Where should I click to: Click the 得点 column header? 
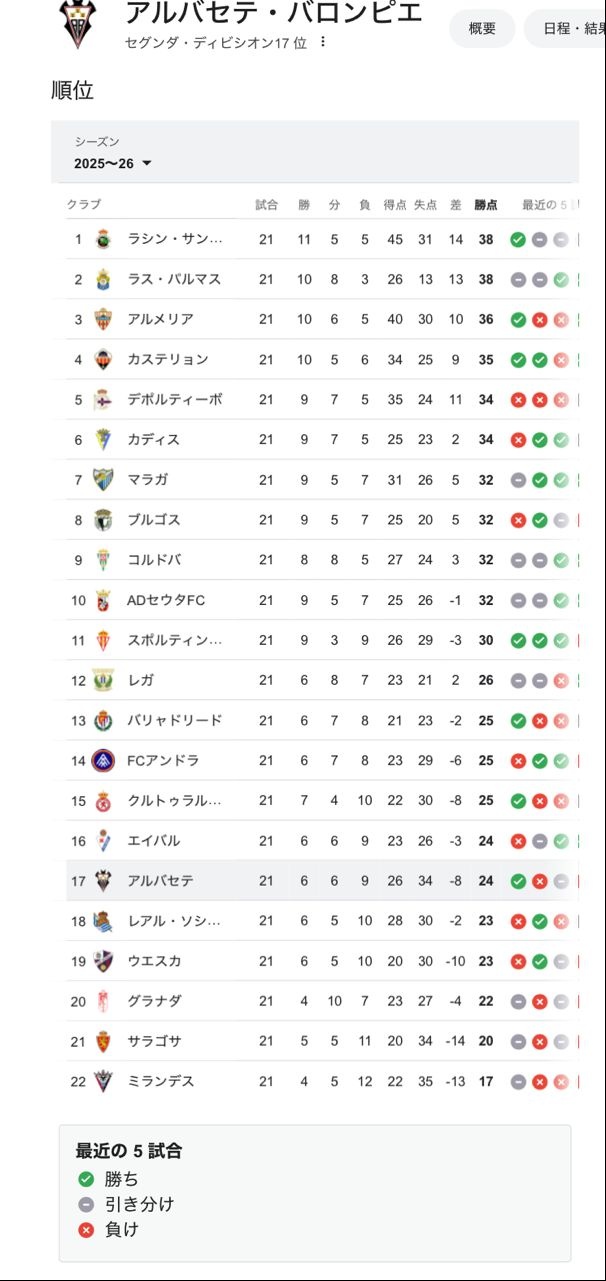(x=395, y=205)
